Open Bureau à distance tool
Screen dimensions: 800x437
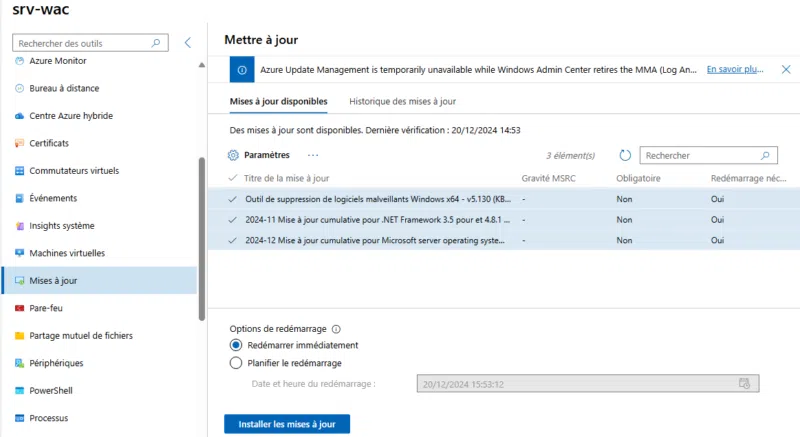coord(64,88)
